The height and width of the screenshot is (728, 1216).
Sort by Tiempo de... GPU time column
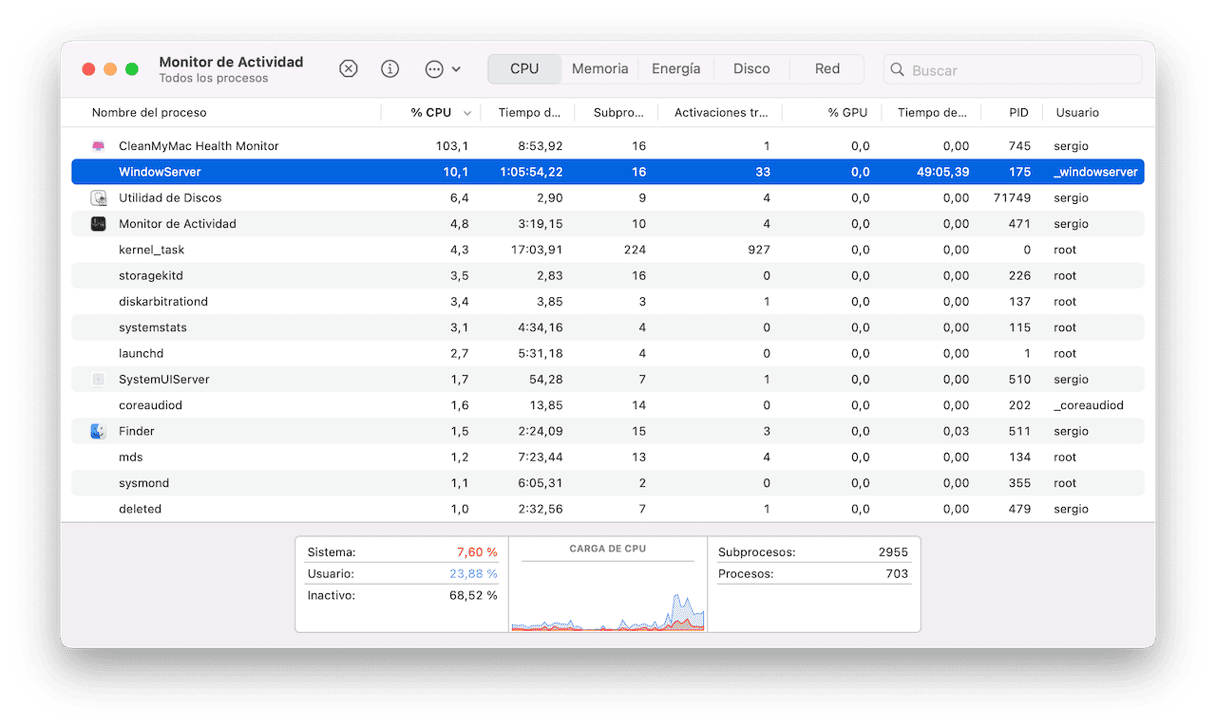(932, 113)
